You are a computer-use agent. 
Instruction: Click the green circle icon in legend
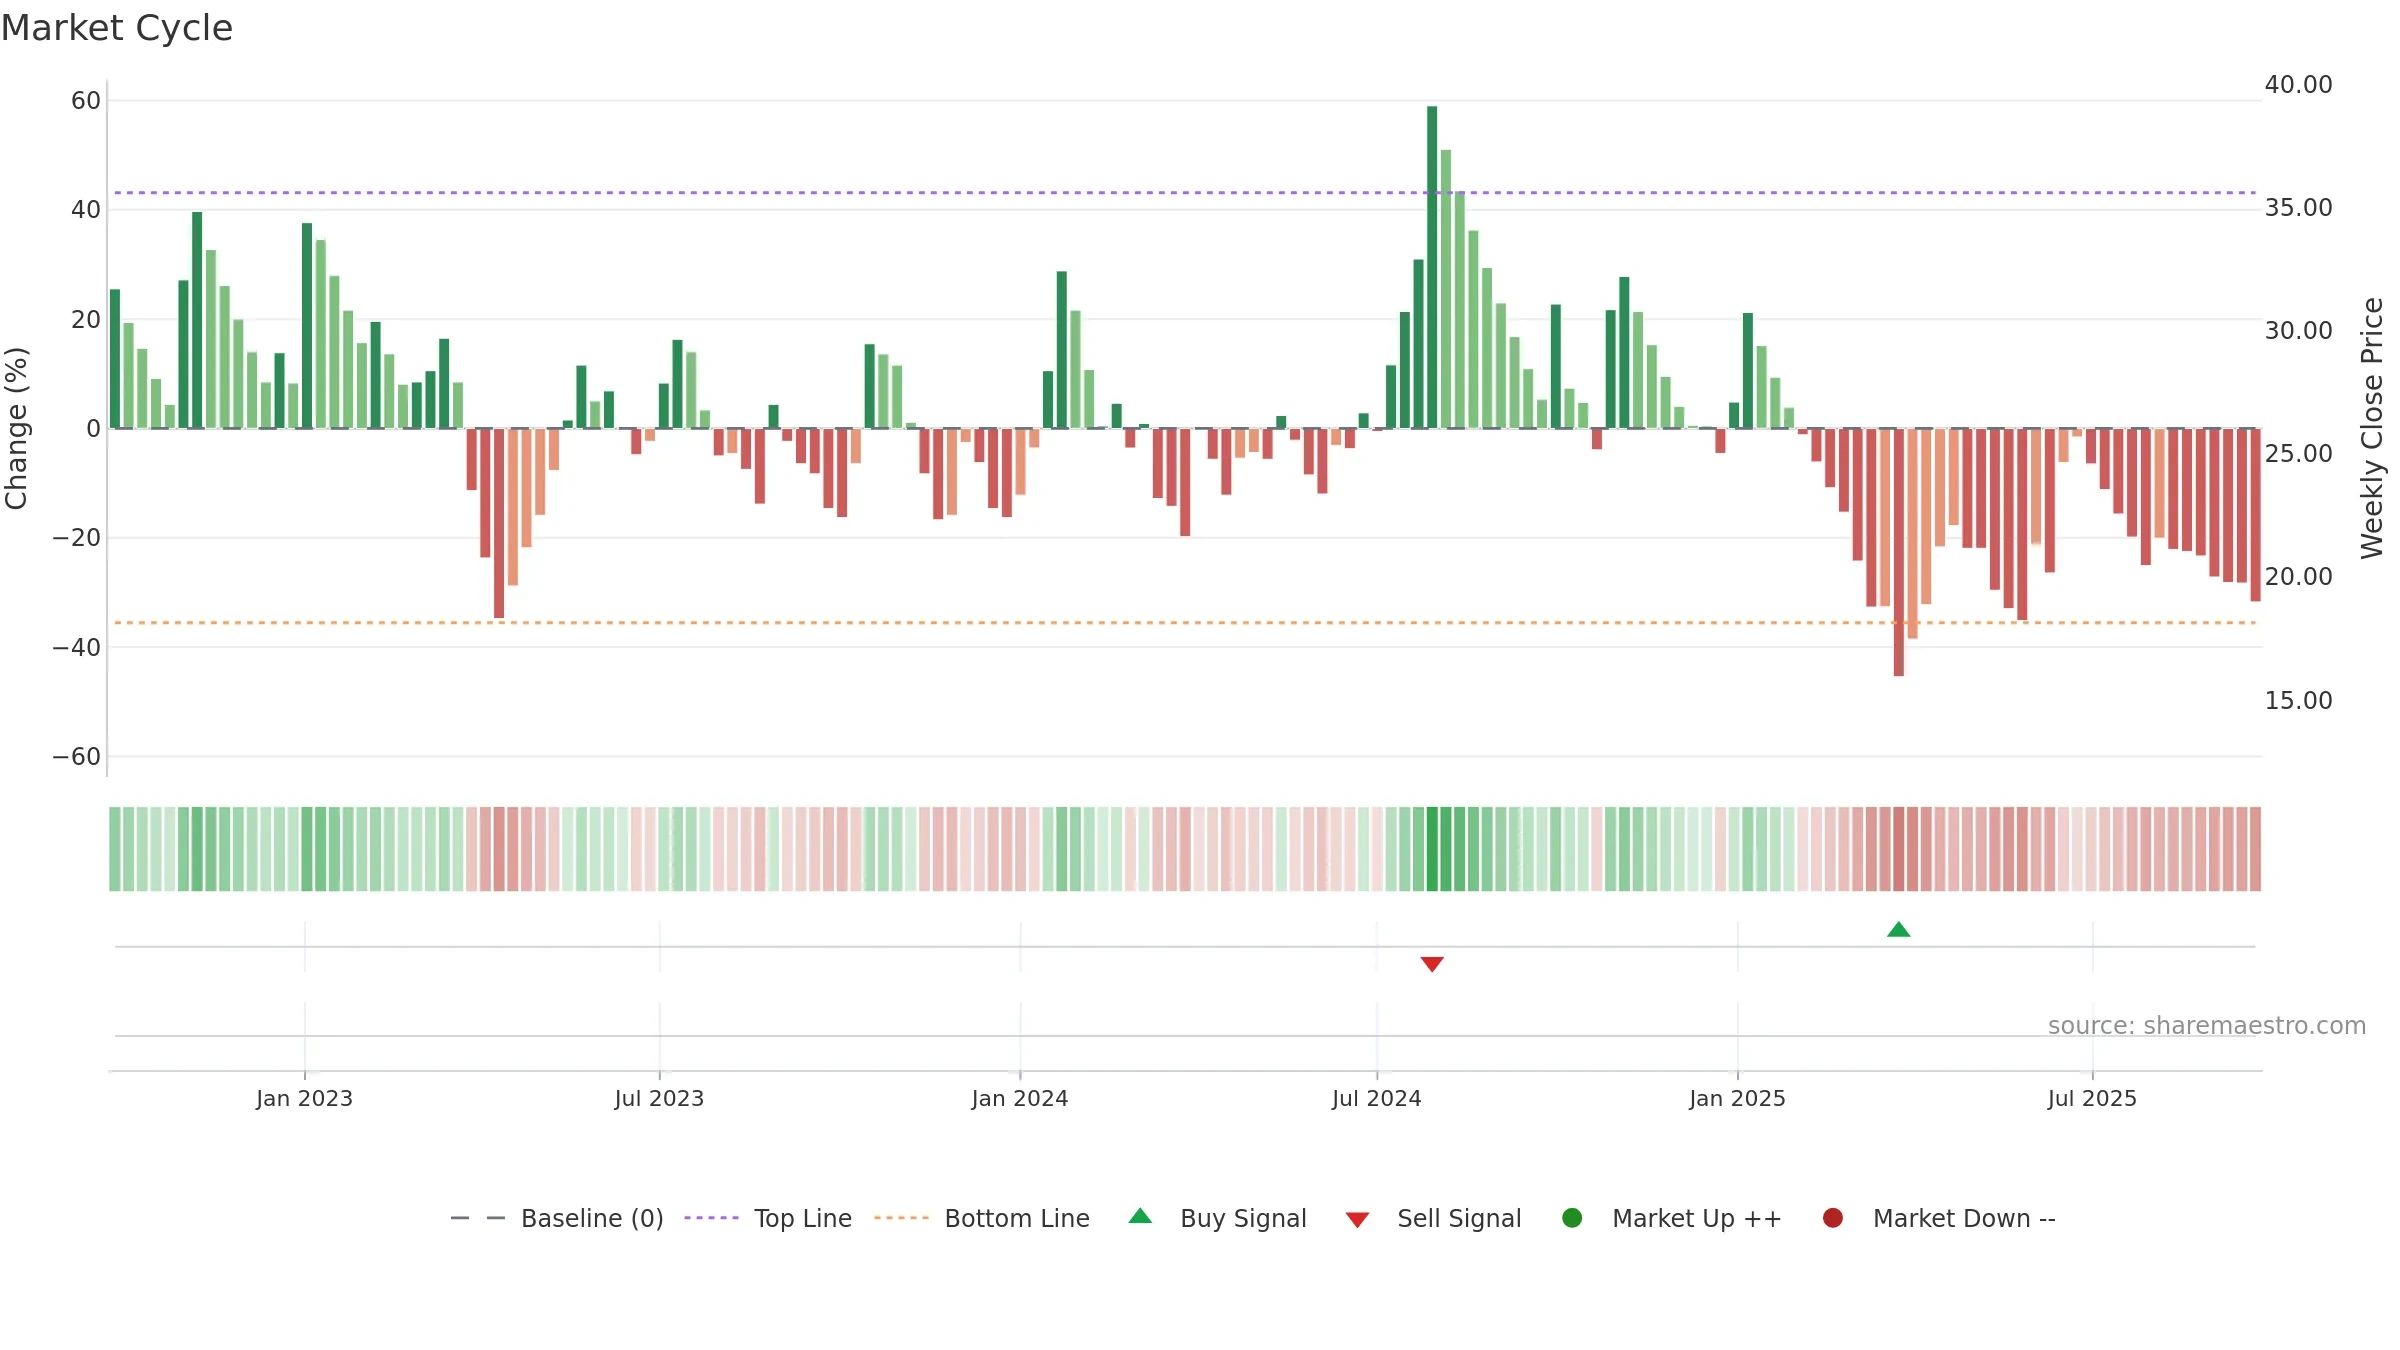tap(1572, 1218)
